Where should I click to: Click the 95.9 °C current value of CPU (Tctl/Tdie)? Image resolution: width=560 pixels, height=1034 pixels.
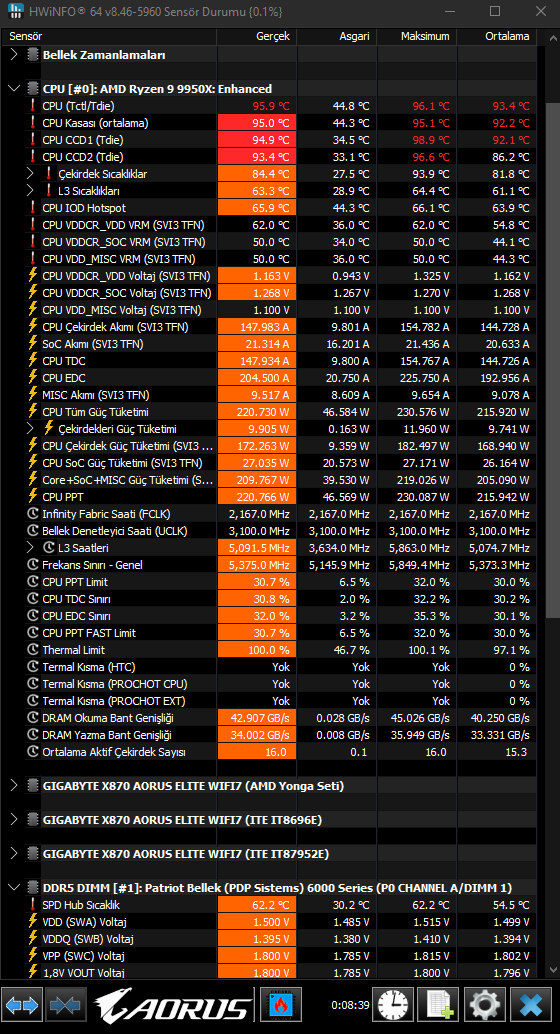click(x=270, y=106)
